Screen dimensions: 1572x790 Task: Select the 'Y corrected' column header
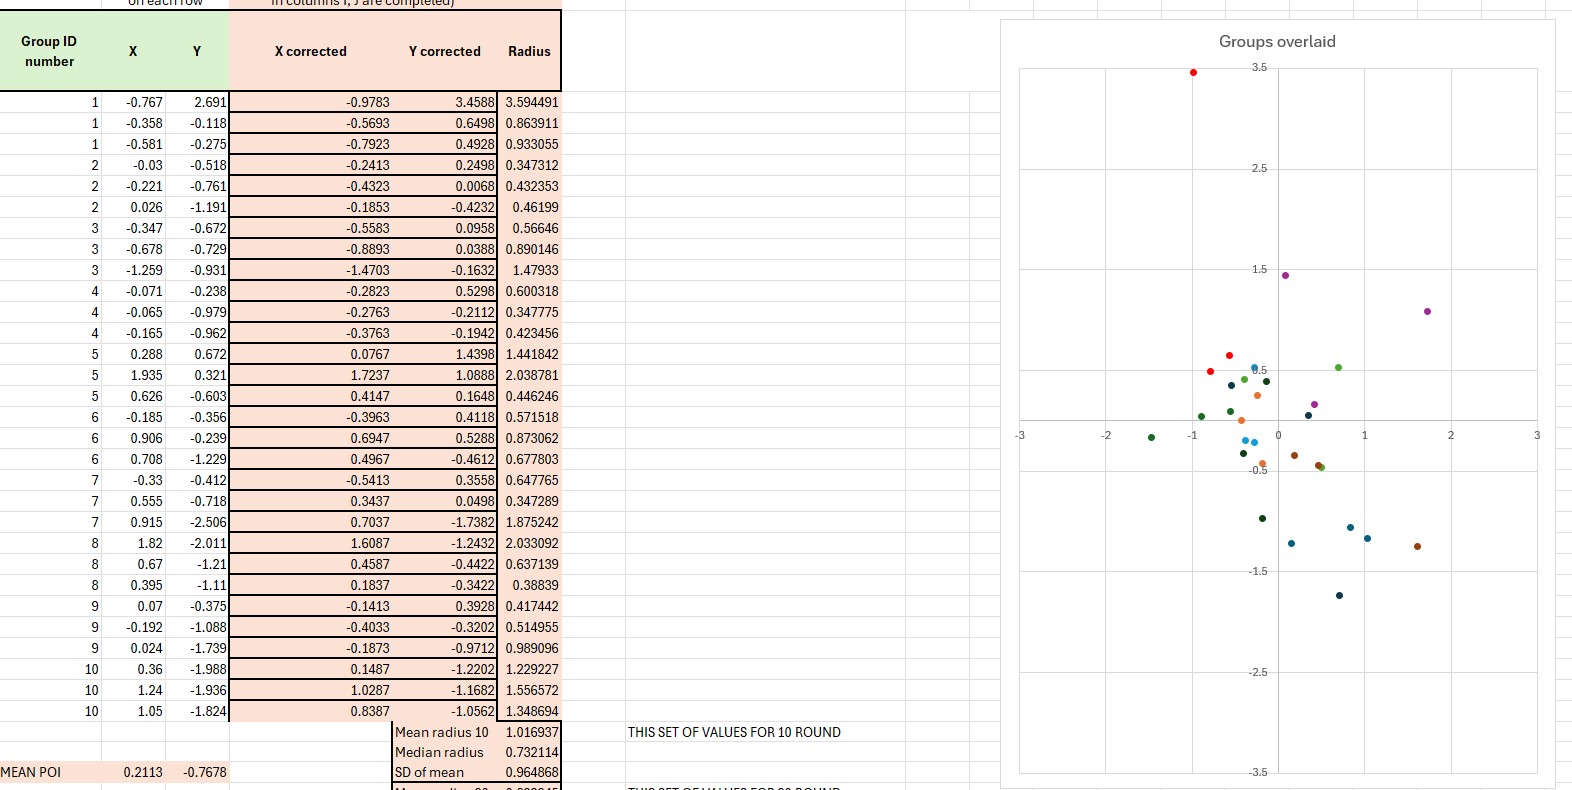click(445, 51)
